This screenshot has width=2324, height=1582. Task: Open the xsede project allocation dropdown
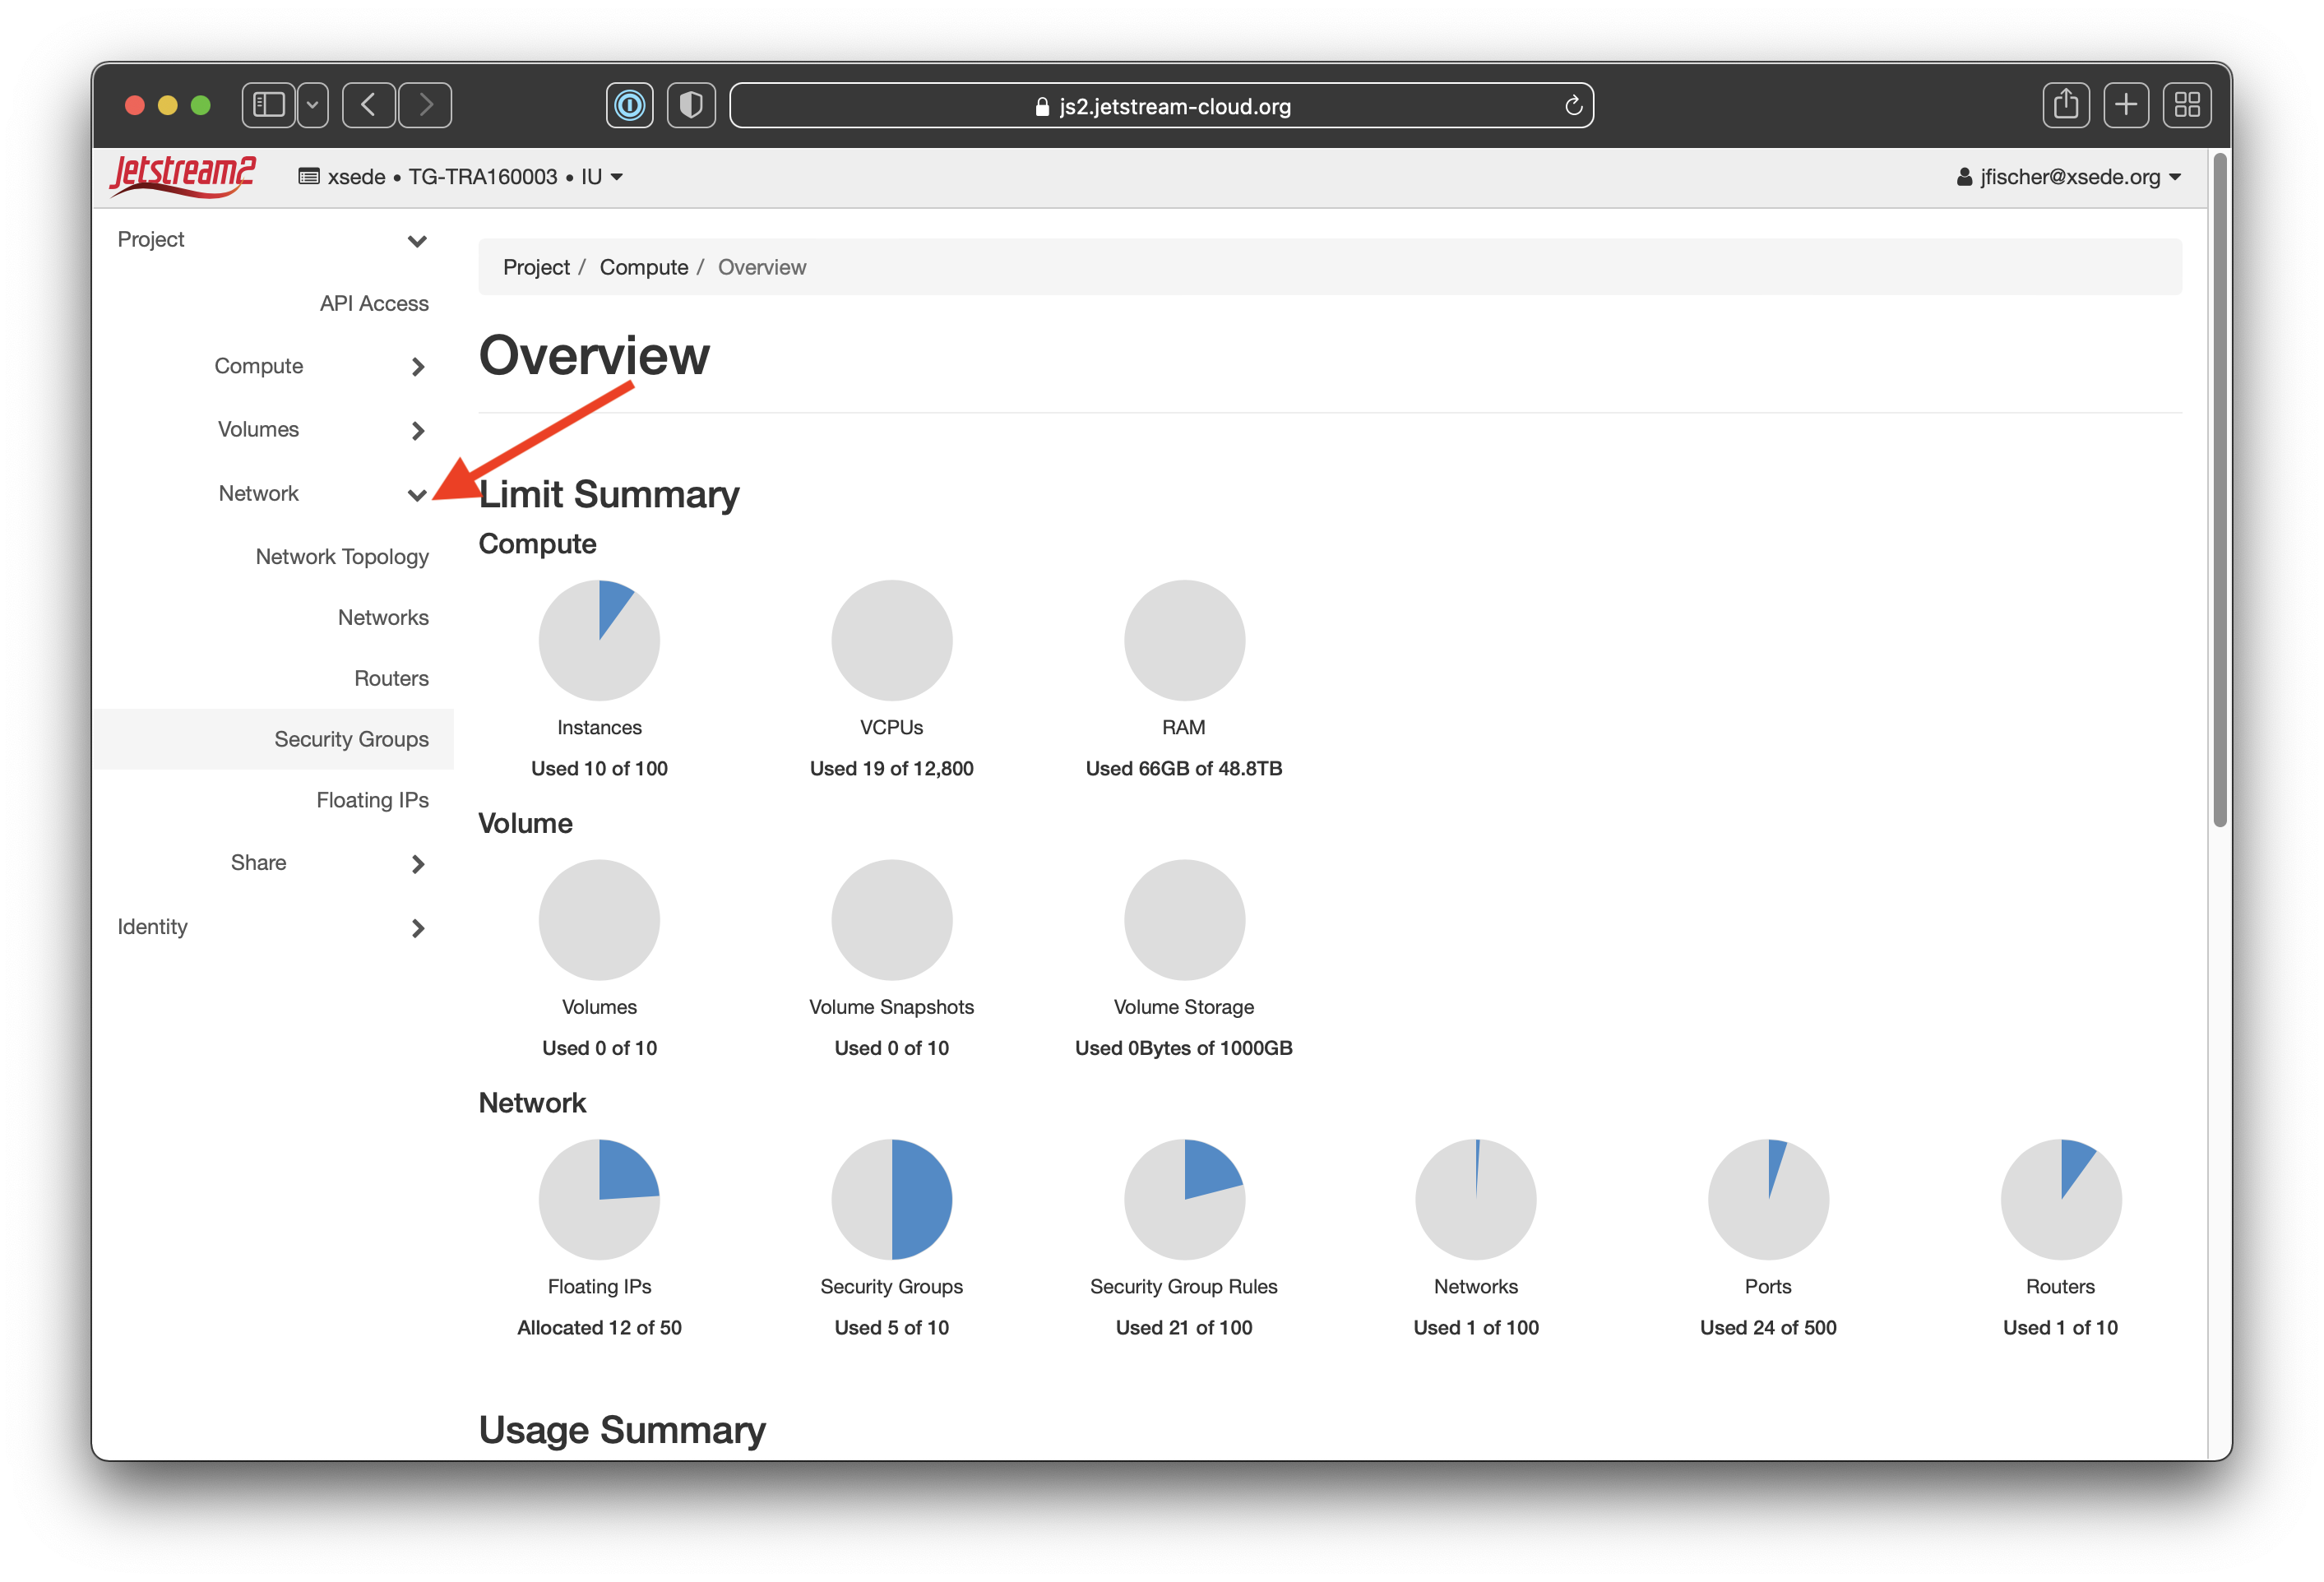coord(461,177)
